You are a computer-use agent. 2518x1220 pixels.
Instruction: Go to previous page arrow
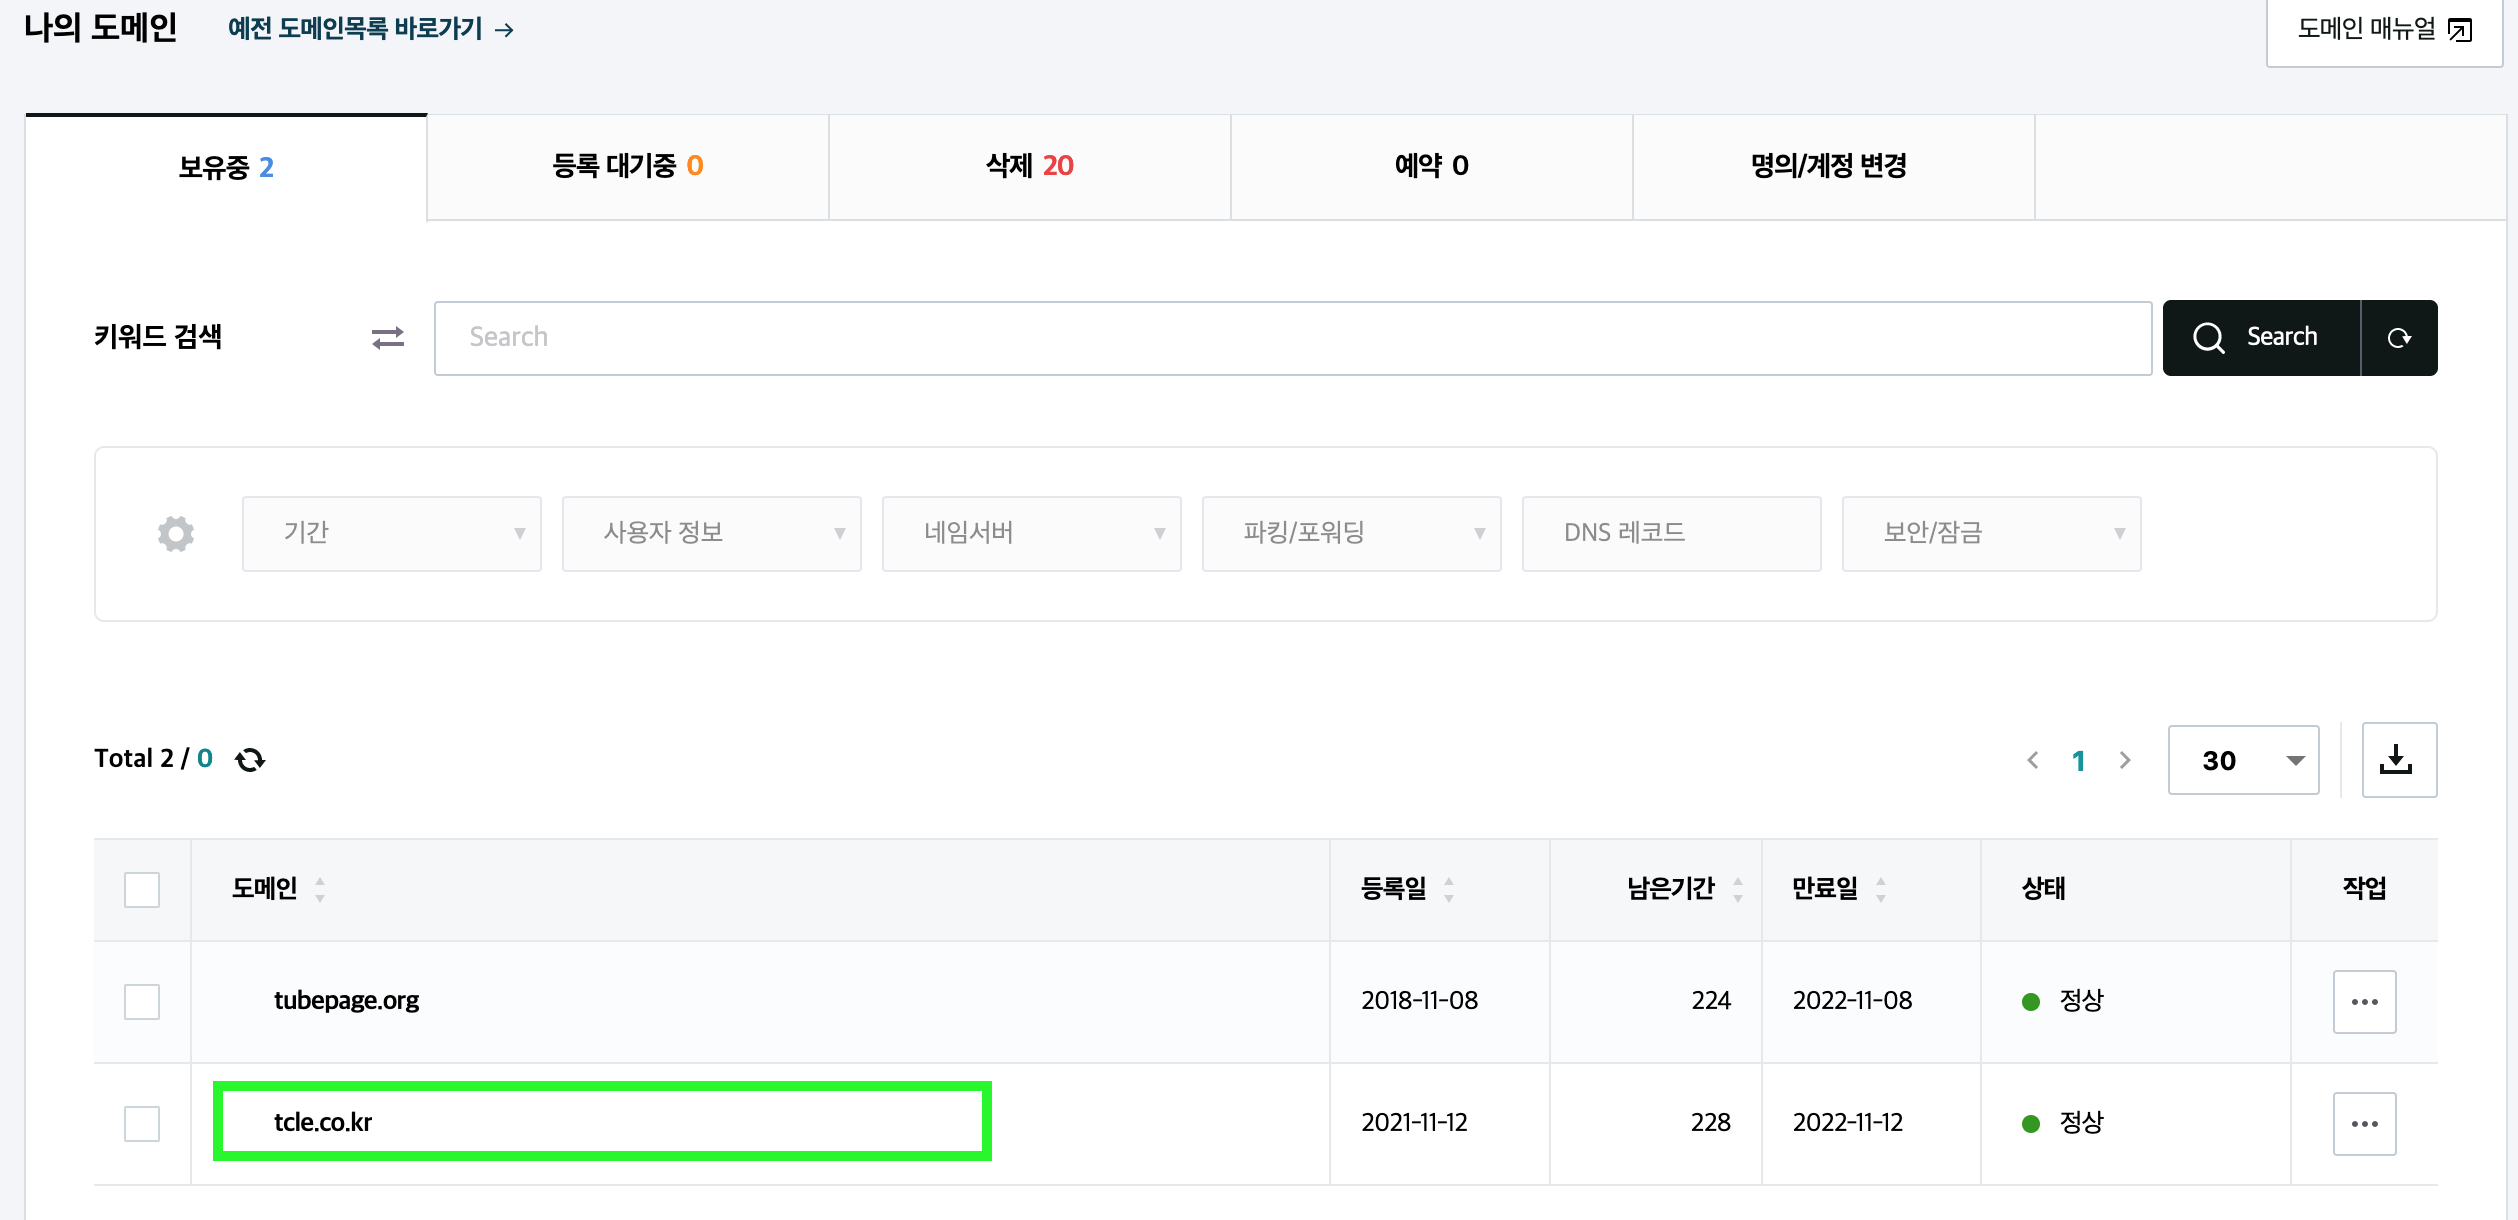point(2033,761)
